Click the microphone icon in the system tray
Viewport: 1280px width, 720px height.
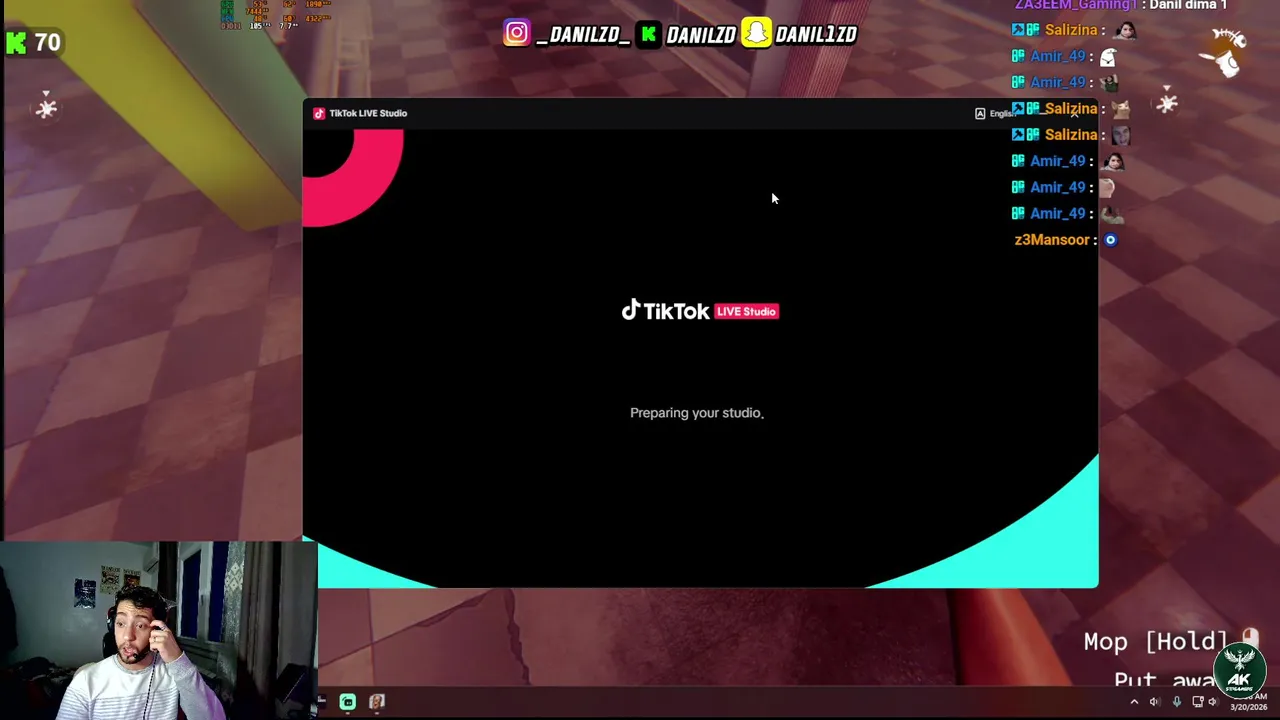(x=1176, y=702)
